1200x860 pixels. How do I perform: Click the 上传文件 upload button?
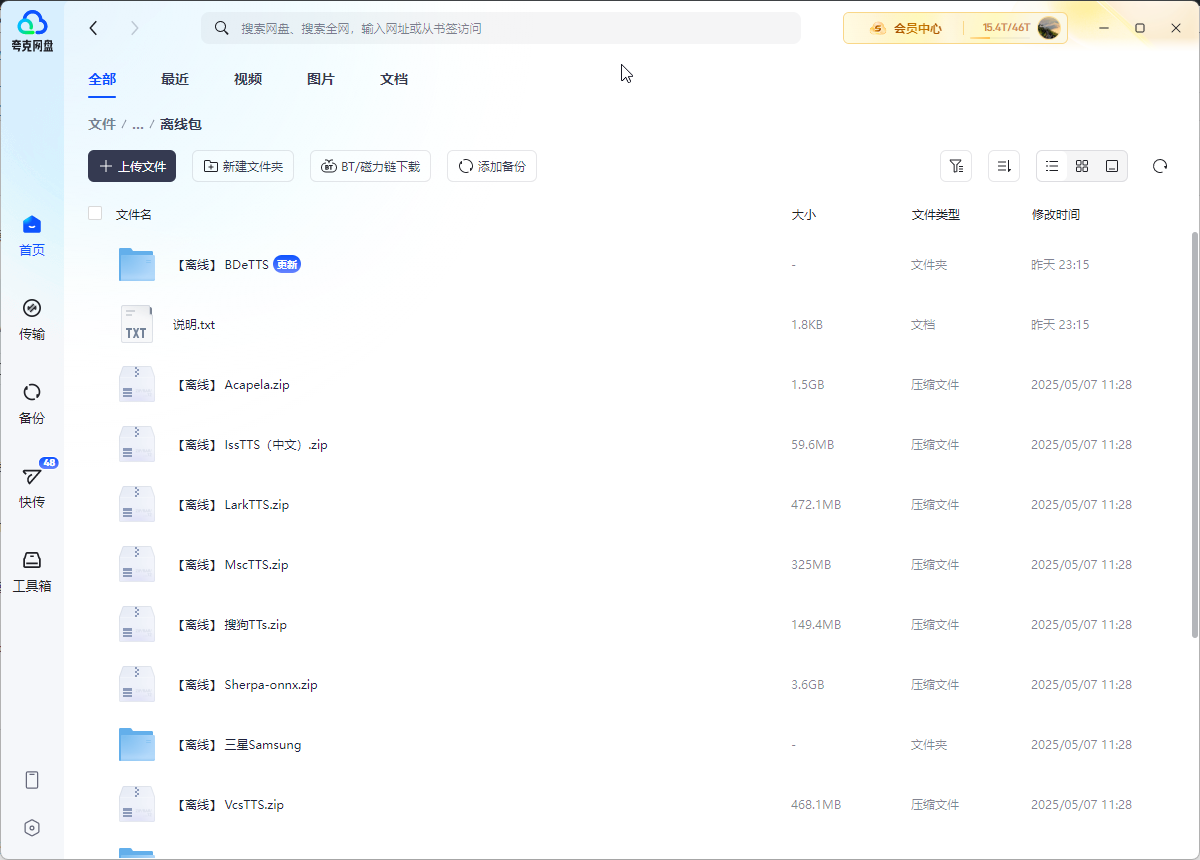tap(132, 166)
